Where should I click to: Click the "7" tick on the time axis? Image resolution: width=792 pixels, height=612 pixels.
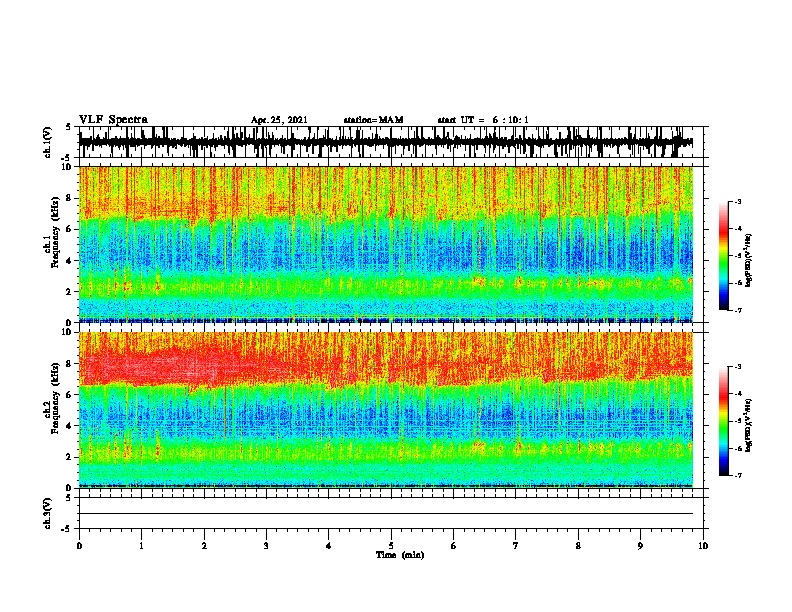point(516,546)
